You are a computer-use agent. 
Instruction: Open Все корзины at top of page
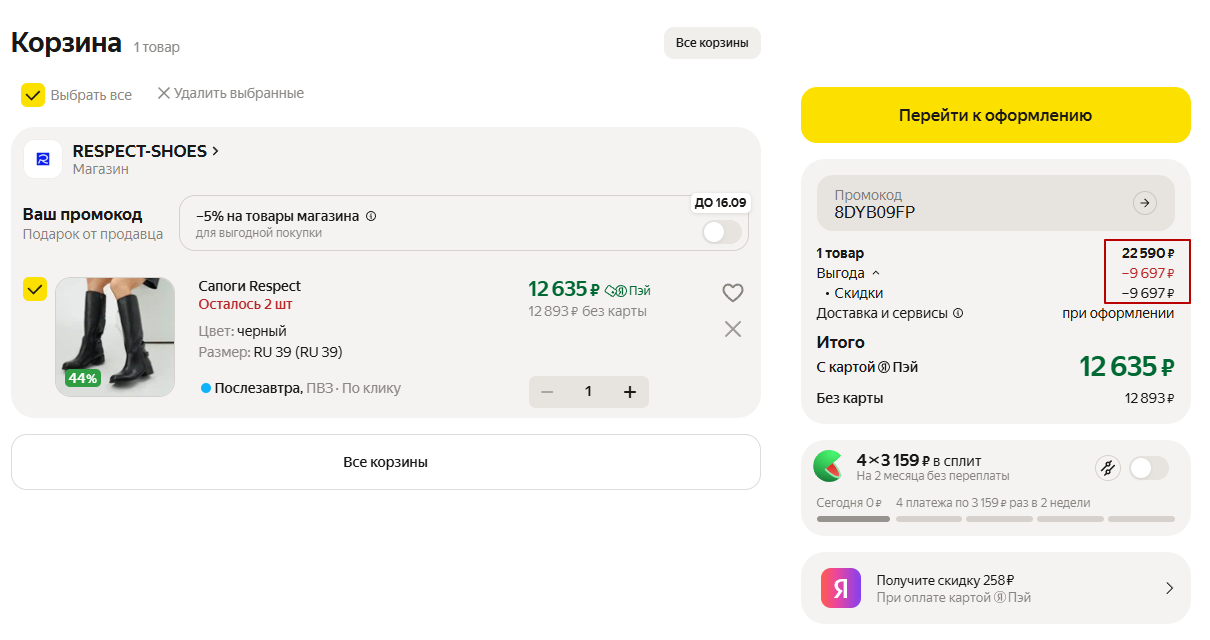click(712, 43)
